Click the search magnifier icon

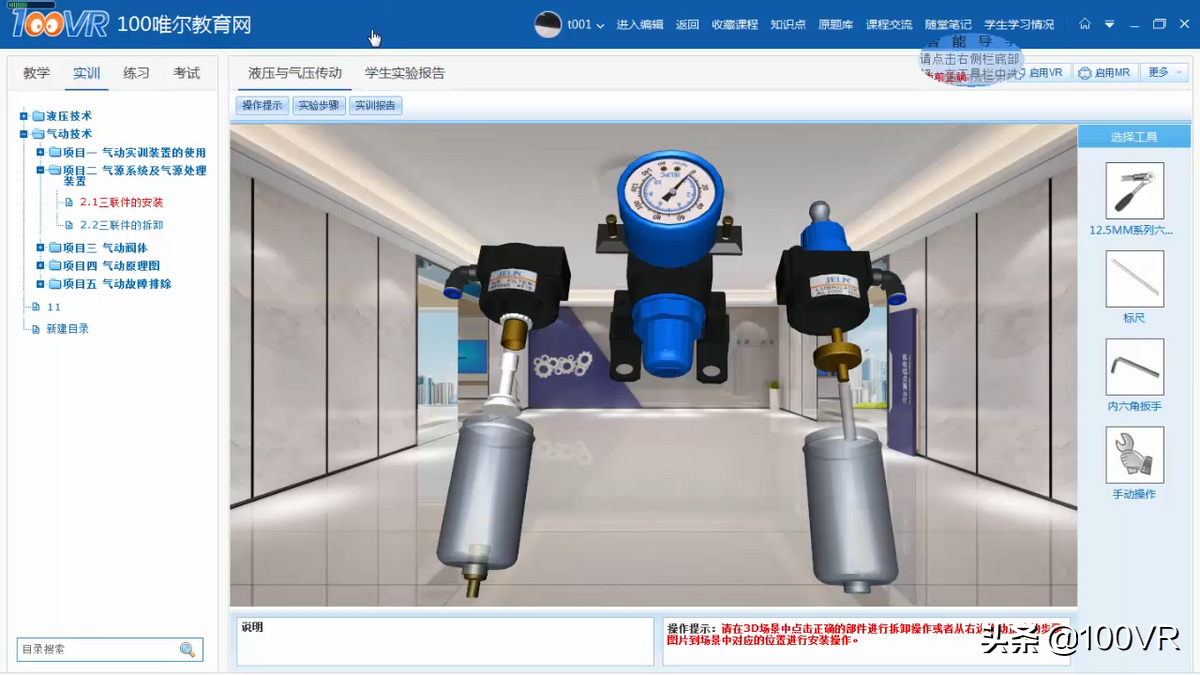[x=187, y=650]
